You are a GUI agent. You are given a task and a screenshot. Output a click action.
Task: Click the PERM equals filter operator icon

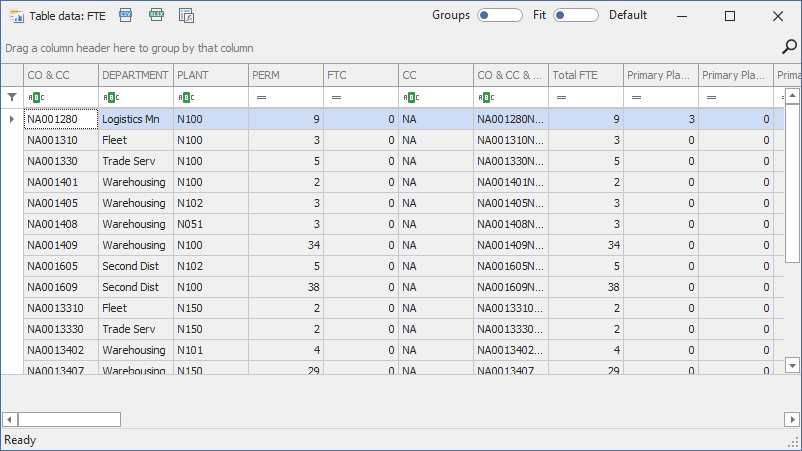pyautogui.click(x=261, y=97)
